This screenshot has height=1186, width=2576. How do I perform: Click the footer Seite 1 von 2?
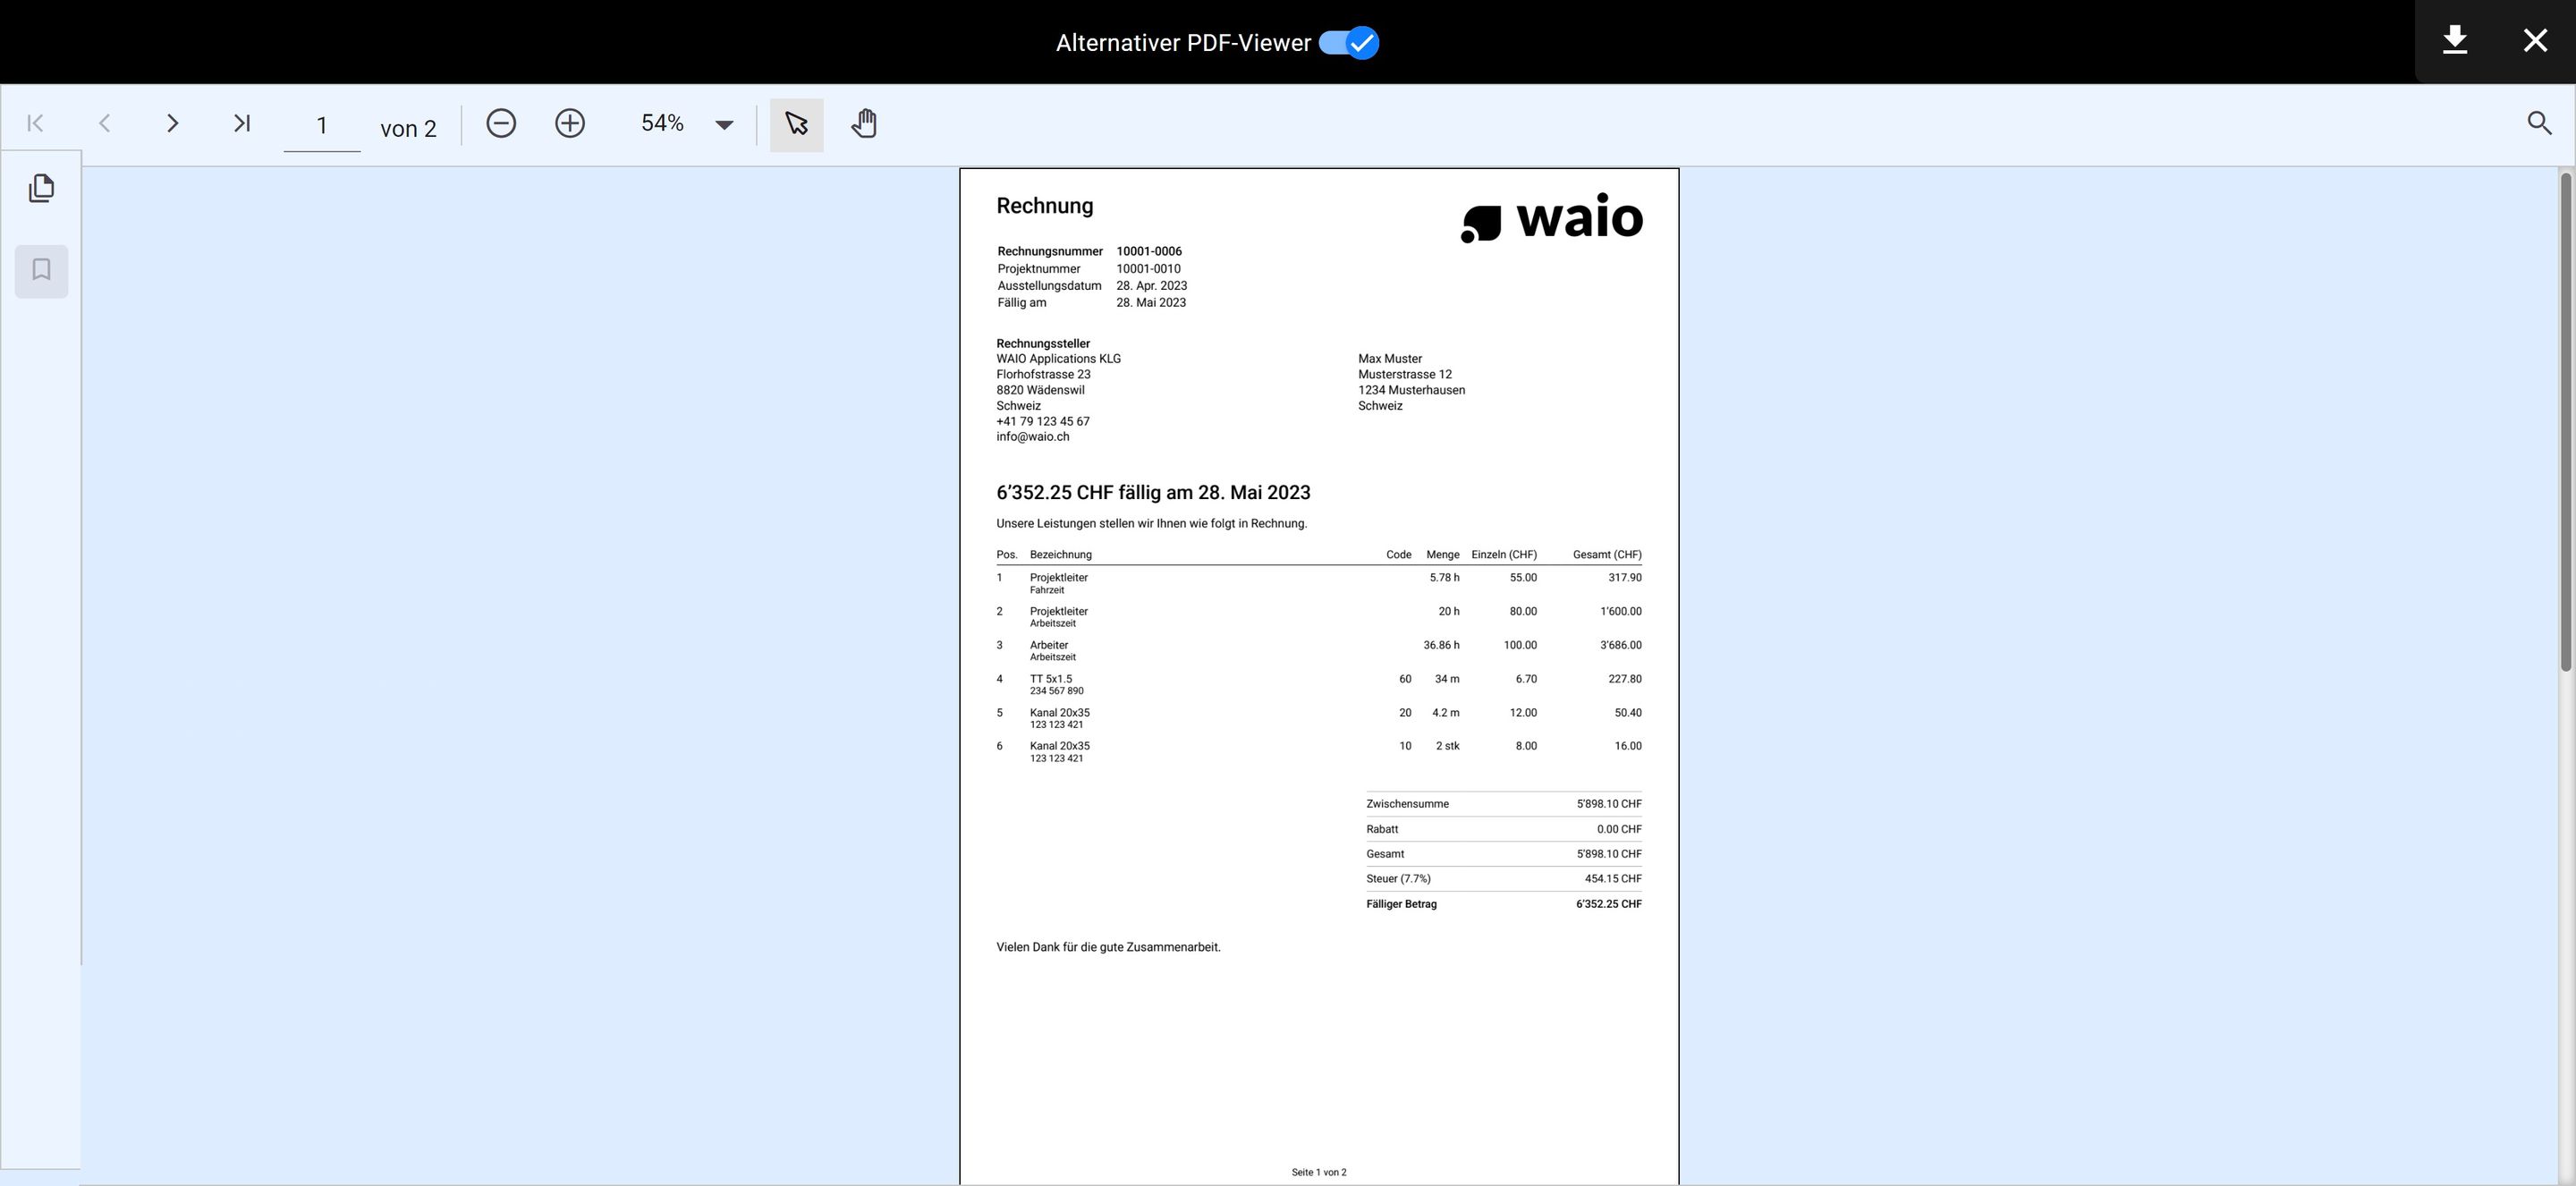(1319, 1172)
